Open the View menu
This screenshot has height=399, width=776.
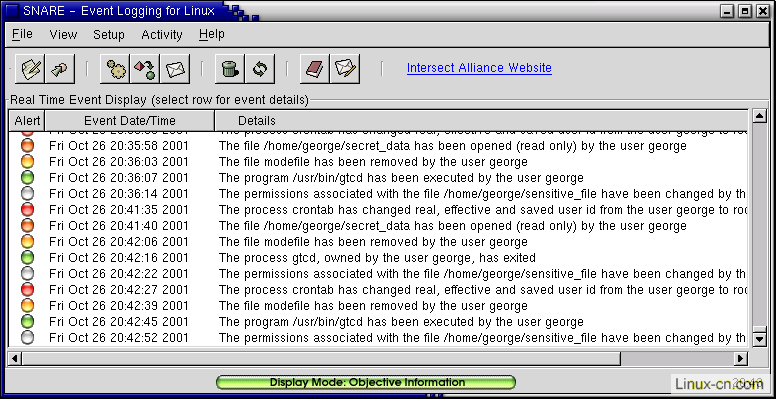click(x=63, y=35)
